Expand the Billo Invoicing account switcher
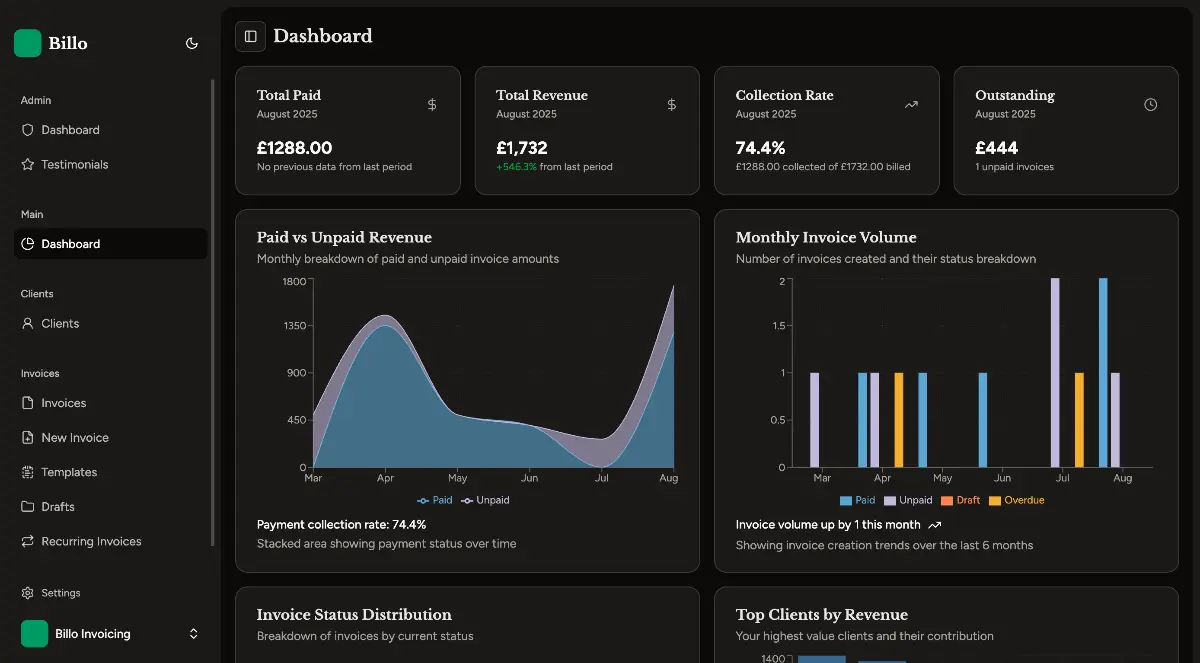Viewport: 1200px width, 663px height. pos(193,634)
